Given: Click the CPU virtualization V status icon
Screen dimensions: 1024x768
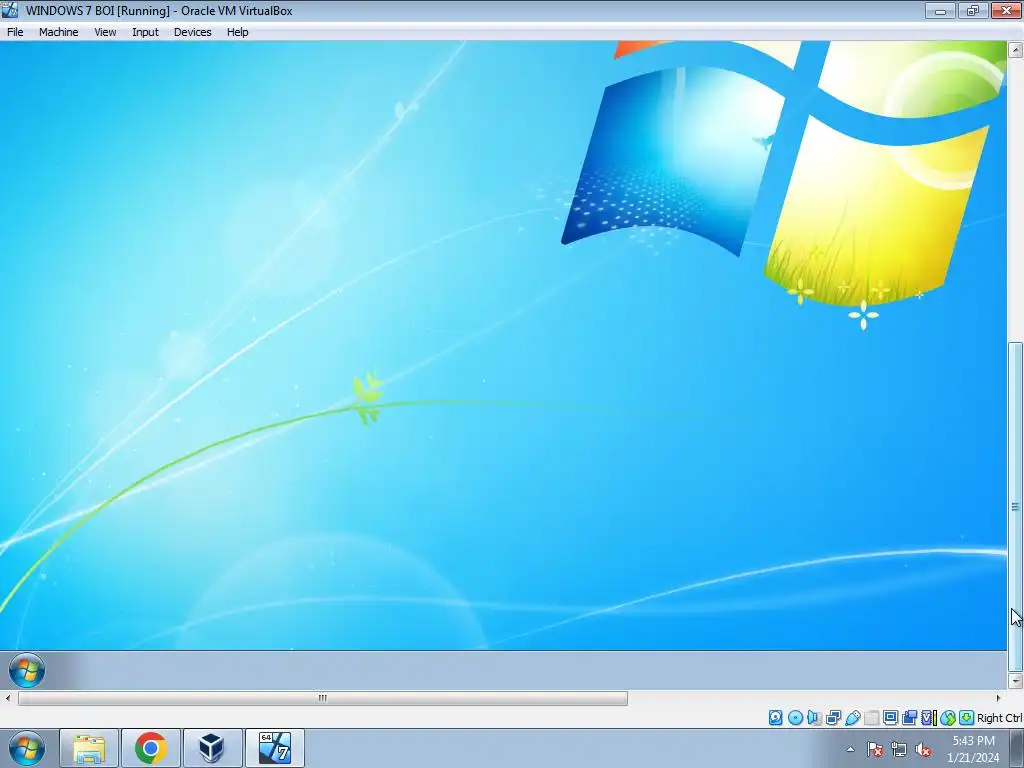Looking at the screenshot, I should [x=929, y=718].
